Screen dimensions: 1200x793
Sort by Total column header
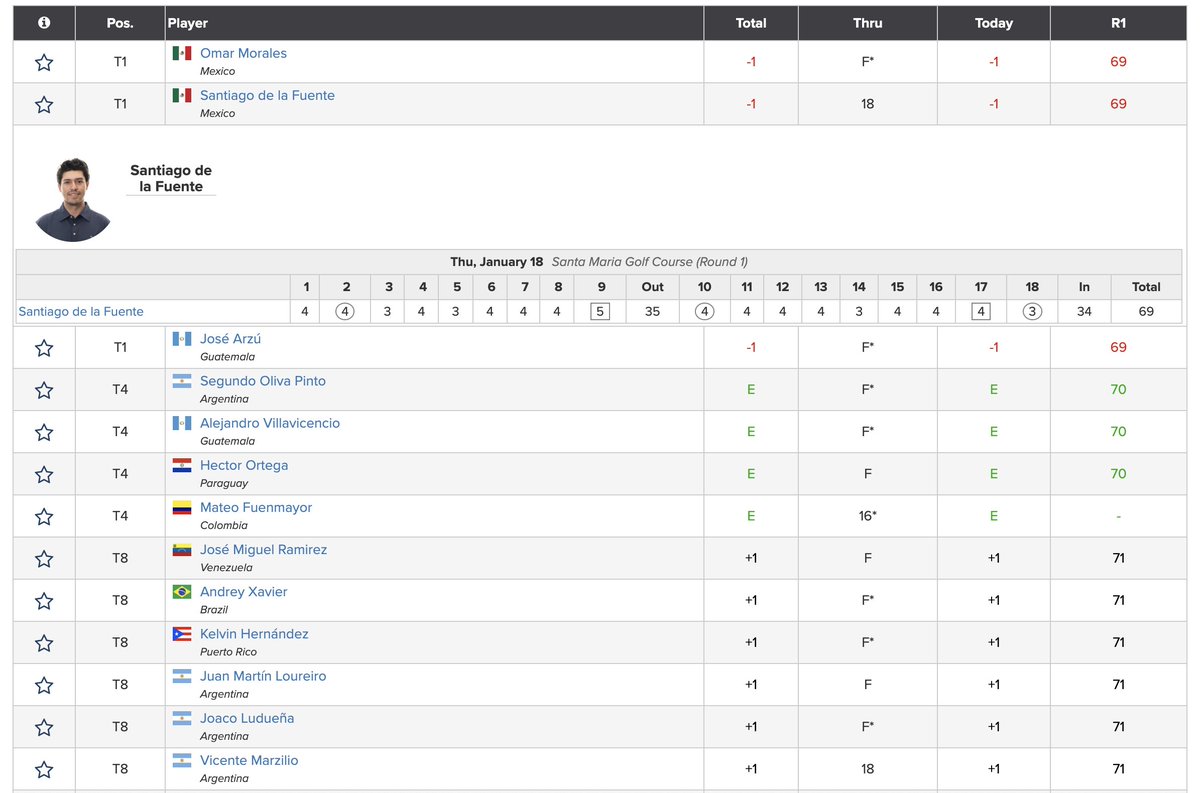(x=751, y=23)
